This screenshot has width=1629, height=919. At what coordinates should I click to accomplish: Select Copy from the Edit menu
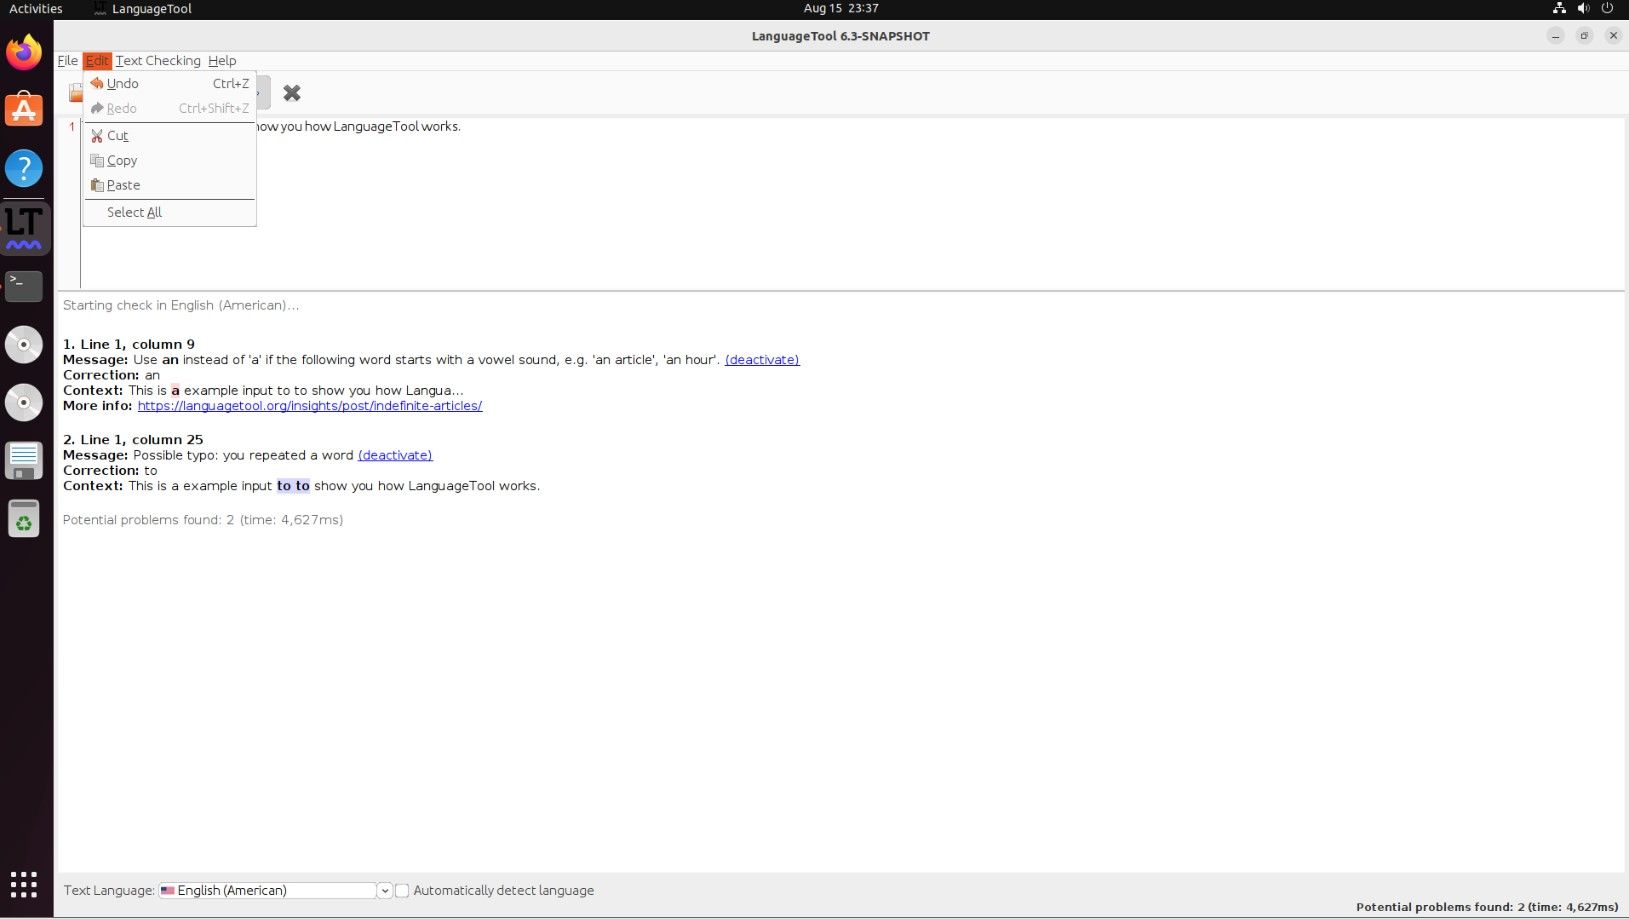pyautogui.click(x=121, y=160)
